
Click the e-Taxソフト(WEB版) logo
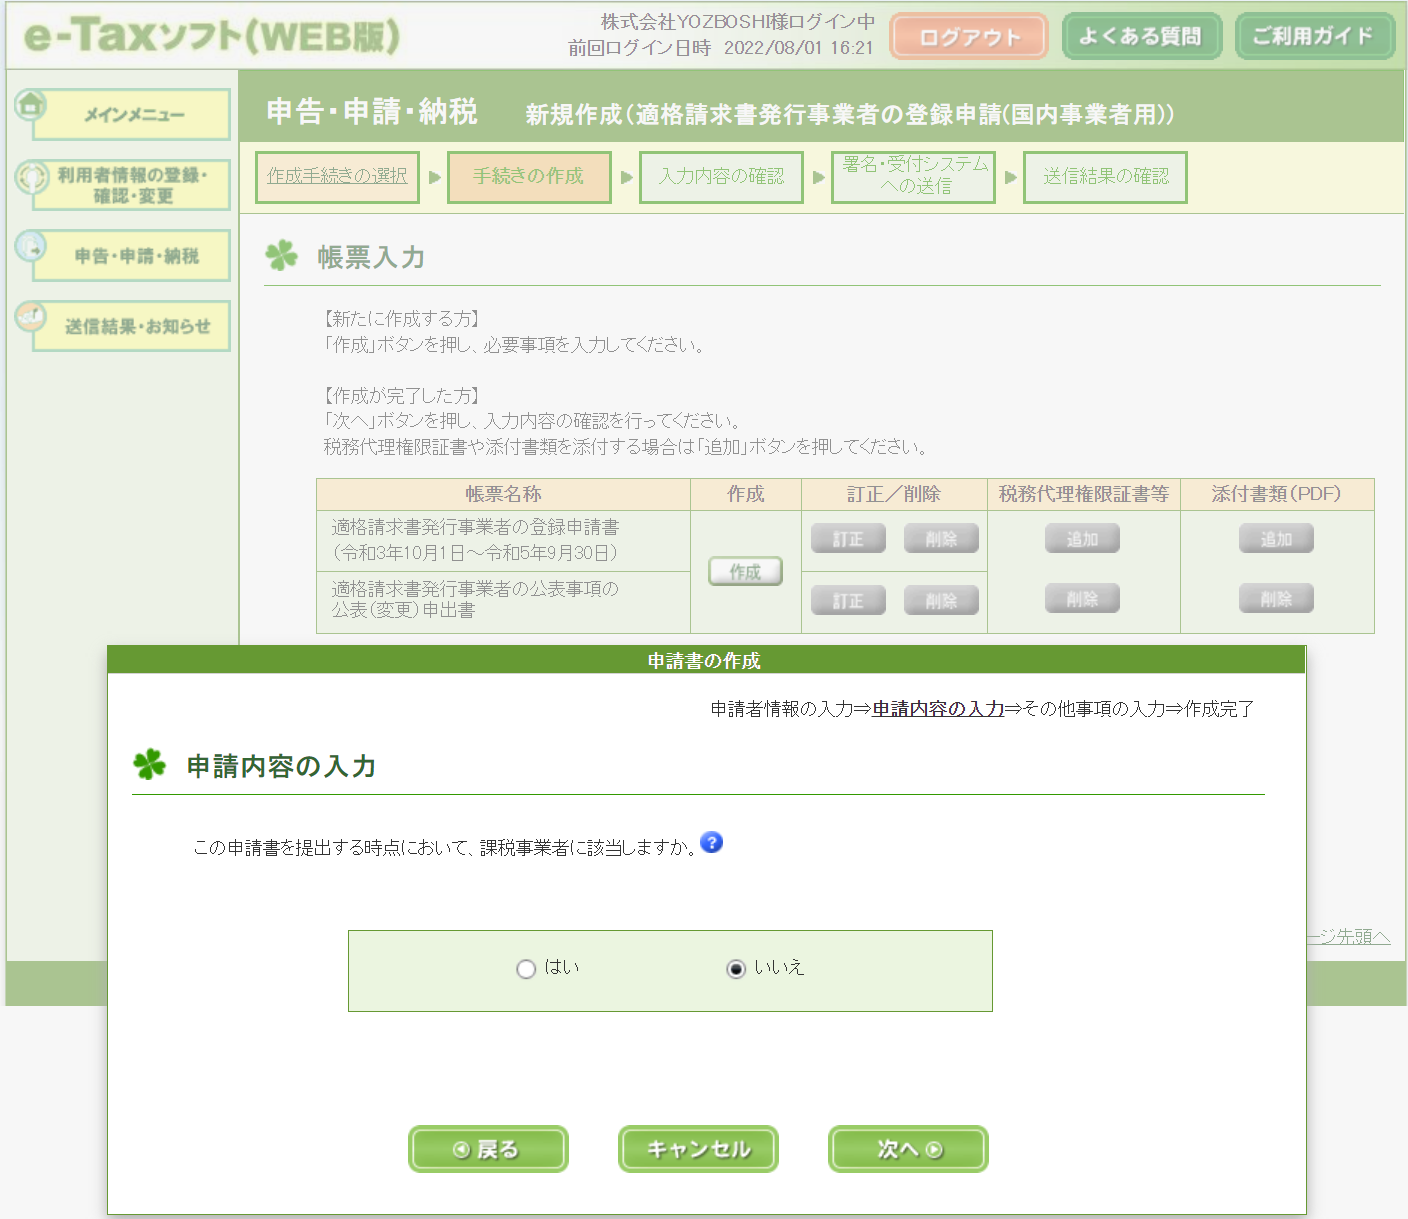(211, 36)
